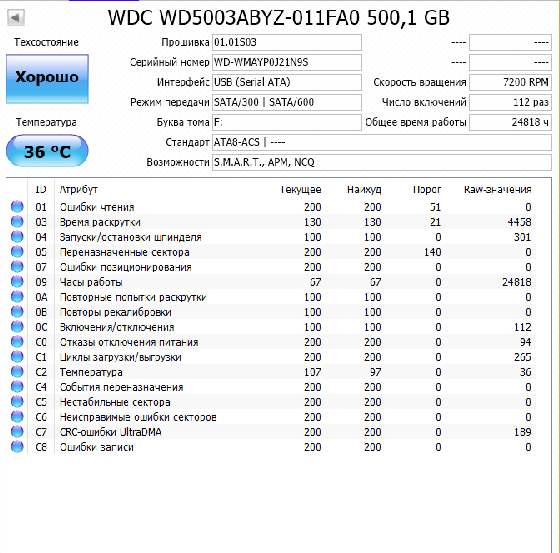Click the Интерфейс field USB (Serial ATA)
Screen dimensions: 560x553
pos(287,83)
